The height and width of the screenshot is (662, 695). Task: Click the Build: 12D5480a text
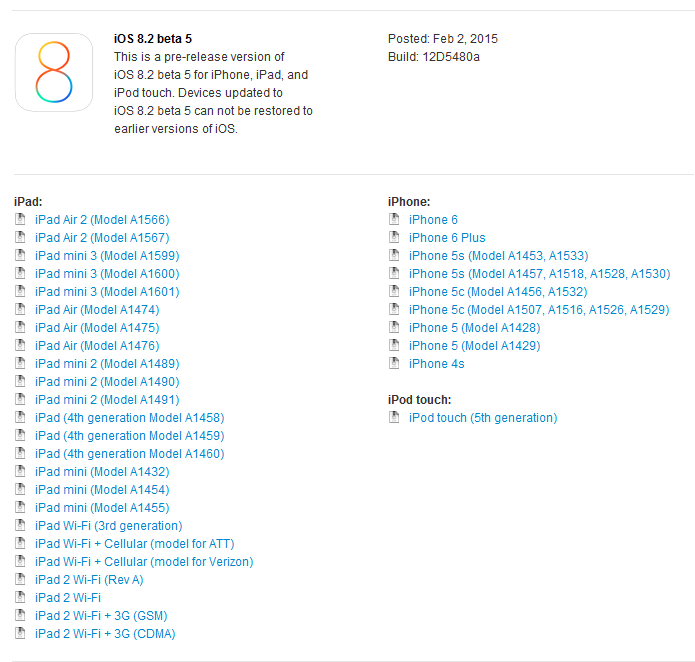[434, 57]
